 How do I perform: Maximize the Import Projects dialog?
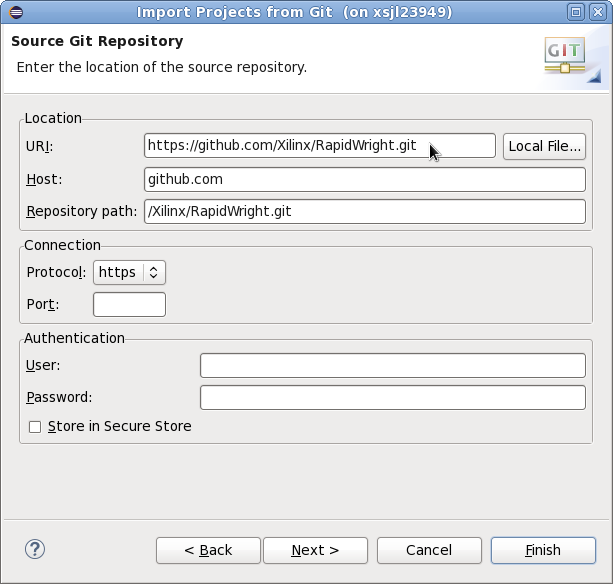click(x=576, y=12)
